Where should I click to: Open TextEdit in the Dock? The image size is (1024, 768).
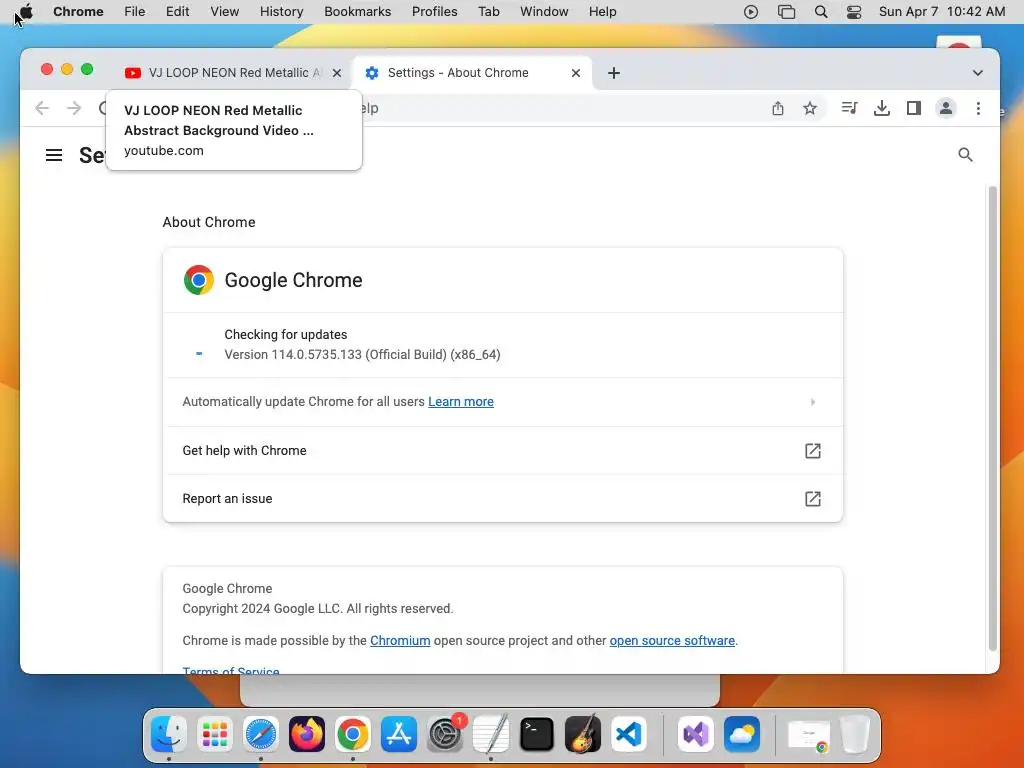point(491,735)
